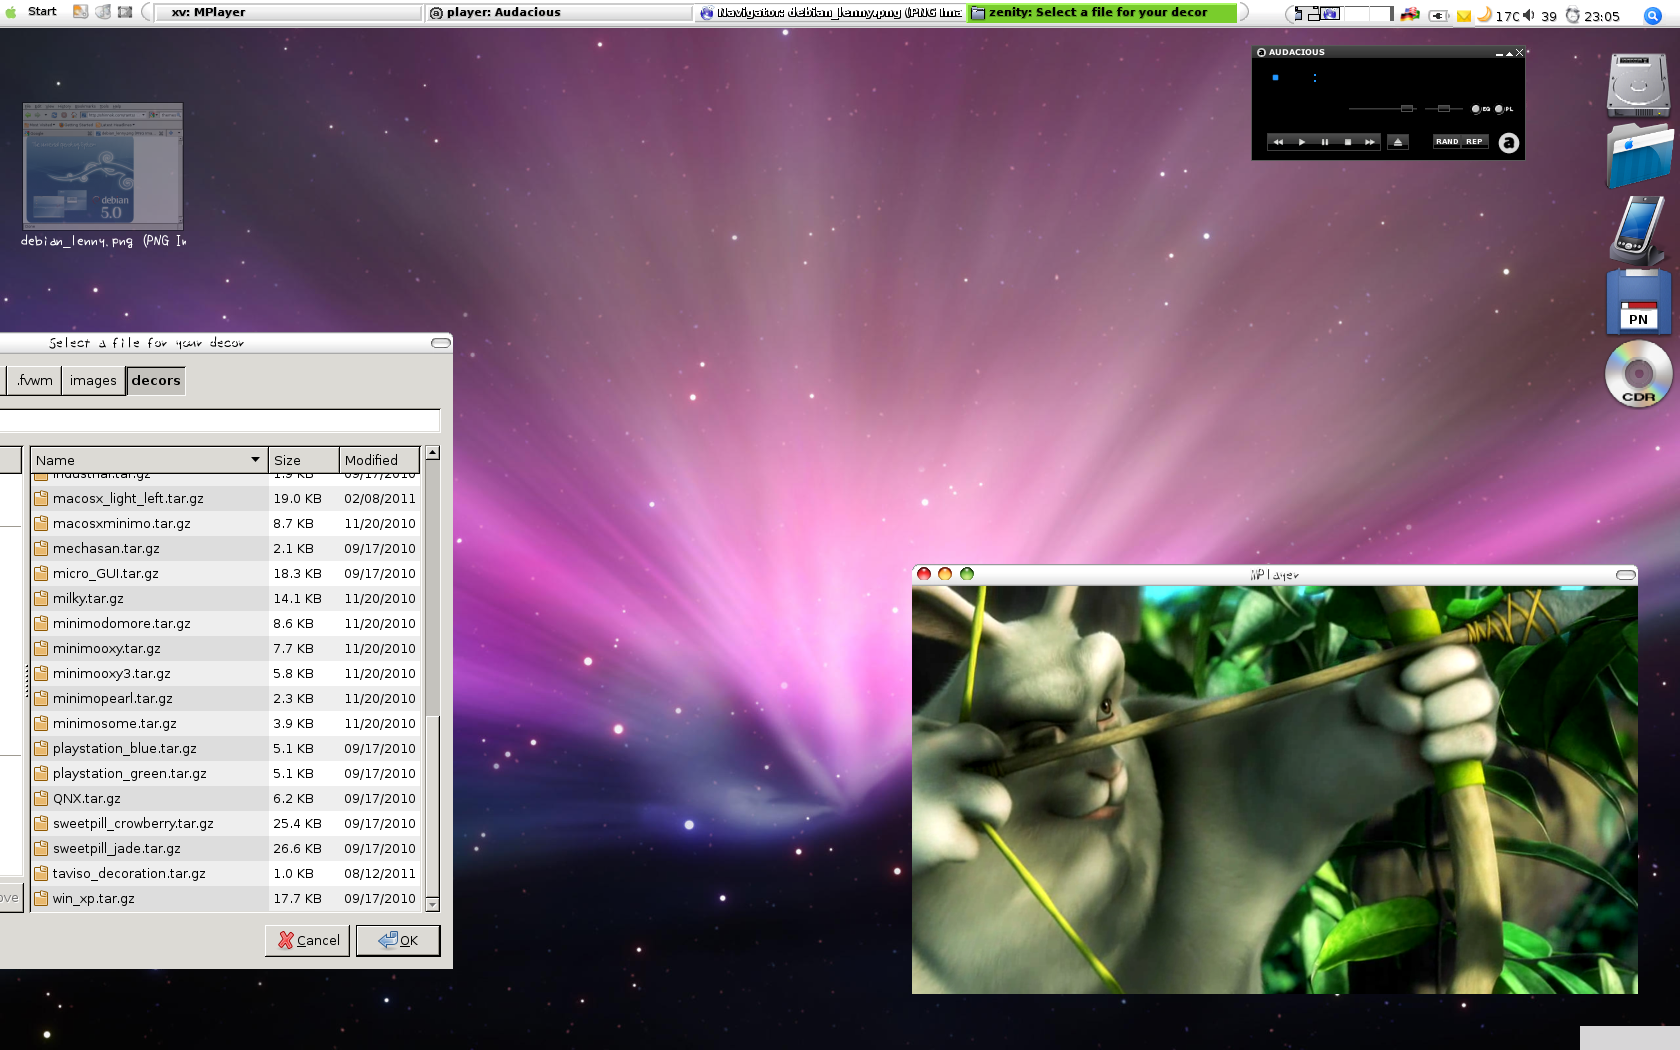Click the file location input field
The height and width of the screenshot is (1050, 1680).
point(220,420)
